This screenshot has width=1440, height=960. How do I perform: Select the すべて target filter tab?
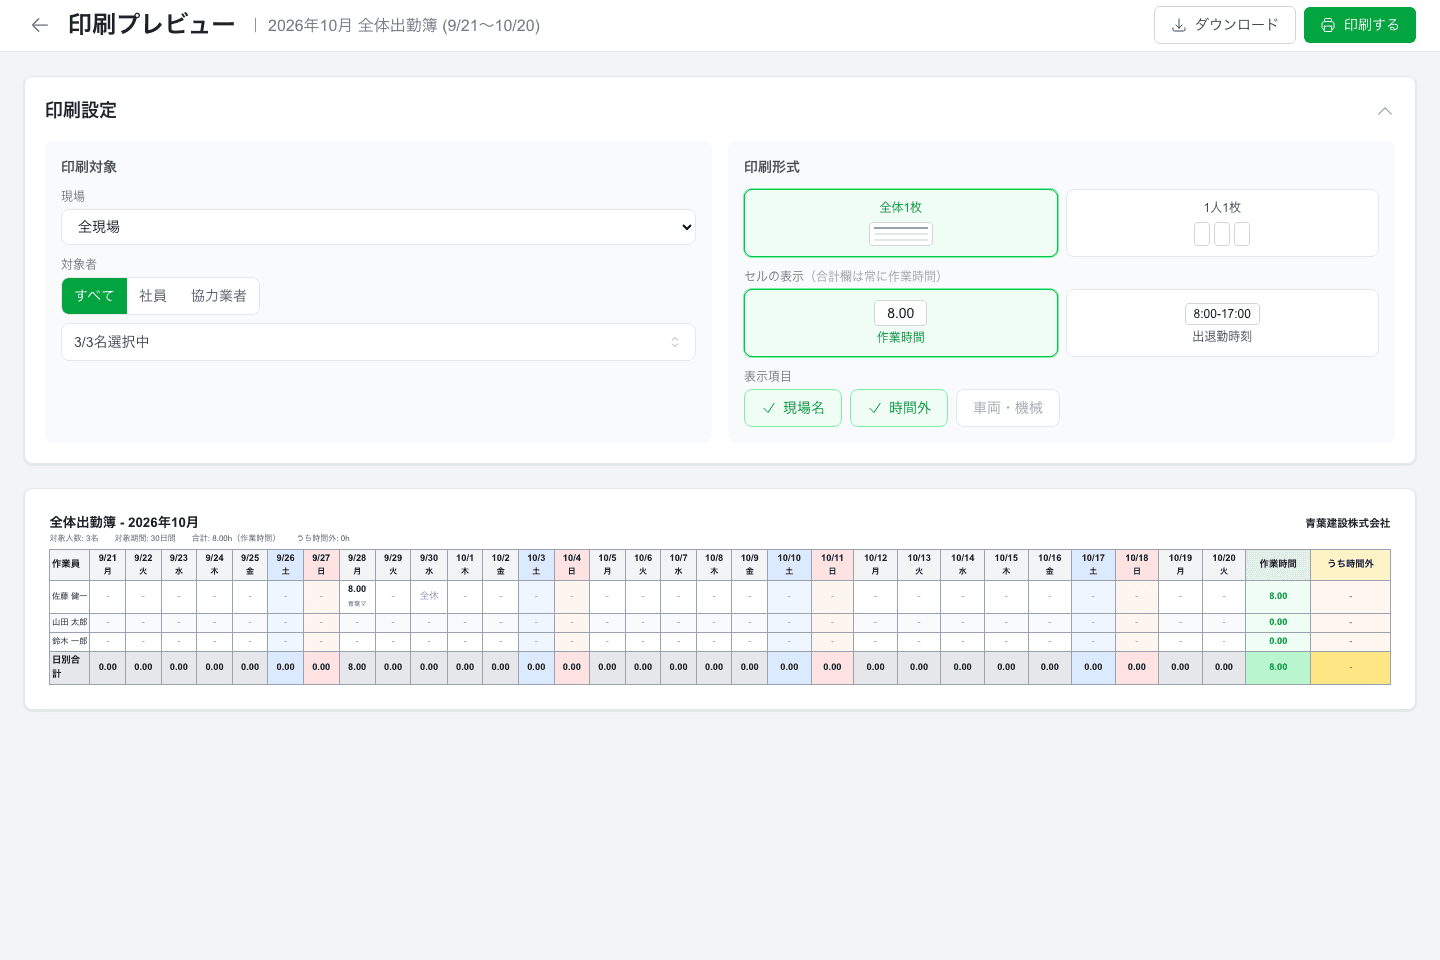coord(95,296)
